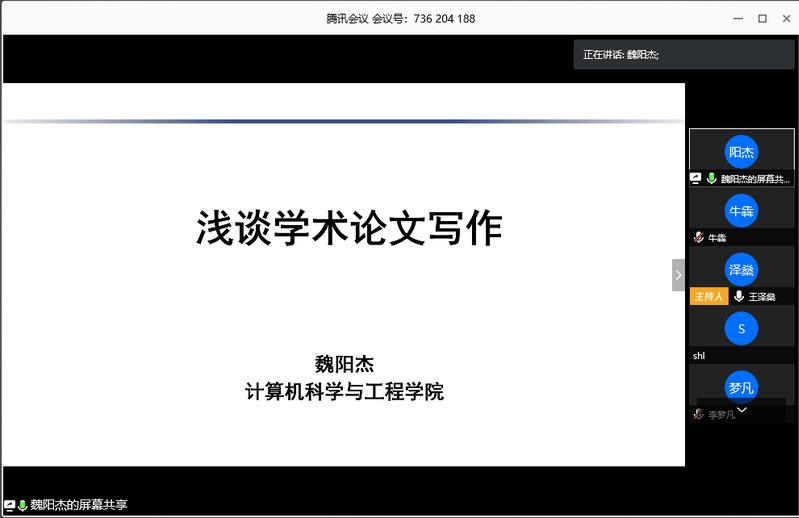The width and height of the screenshot is (799, 518).
Task: Click the 牛犇 participant avatar
Action: point(741,211)
